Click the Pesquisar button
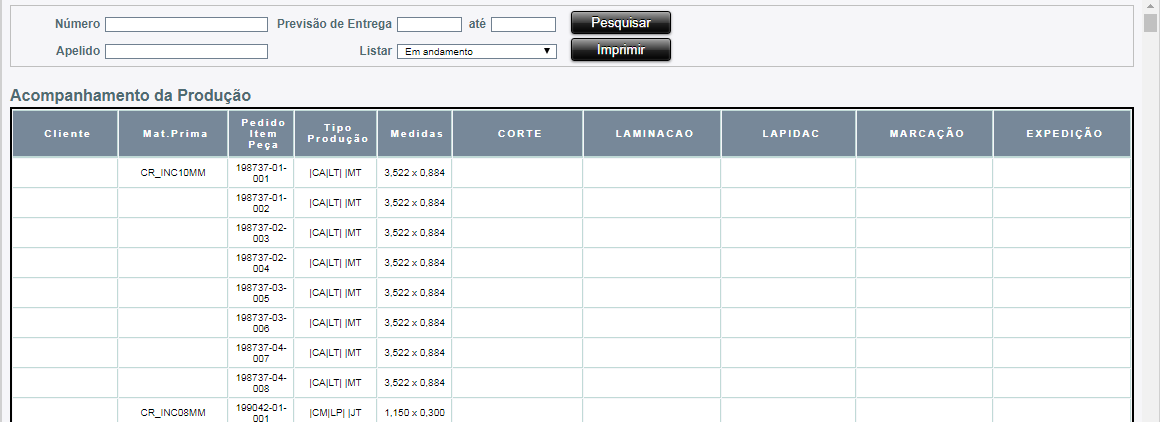1160x422 pixels. [x=620, y=23]
